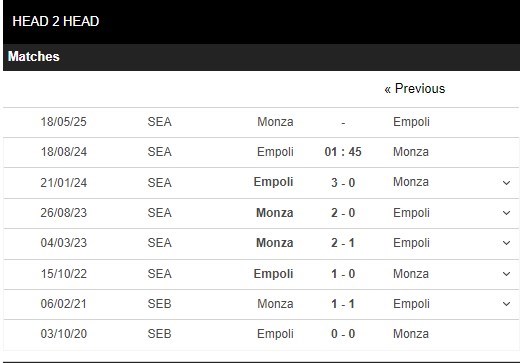Image resolution: width=522 pixels, height=363 pixels.
Task: Click the 01 : 45 kickoff time entry
Action: pyautogui.click(x=343, y=152)
